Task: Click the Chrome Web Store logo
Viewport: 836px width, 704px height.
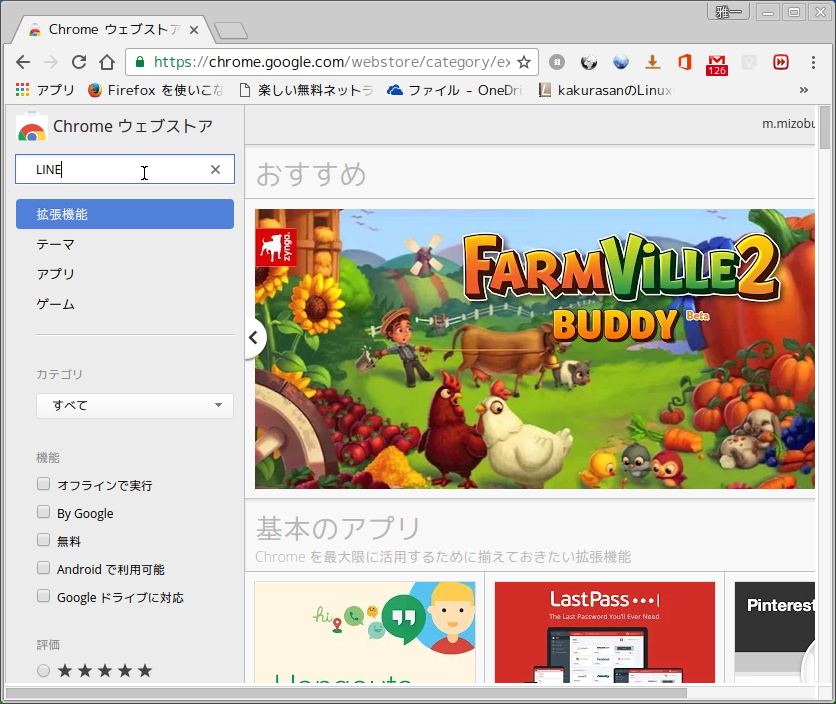Action: tap(32, 126)
